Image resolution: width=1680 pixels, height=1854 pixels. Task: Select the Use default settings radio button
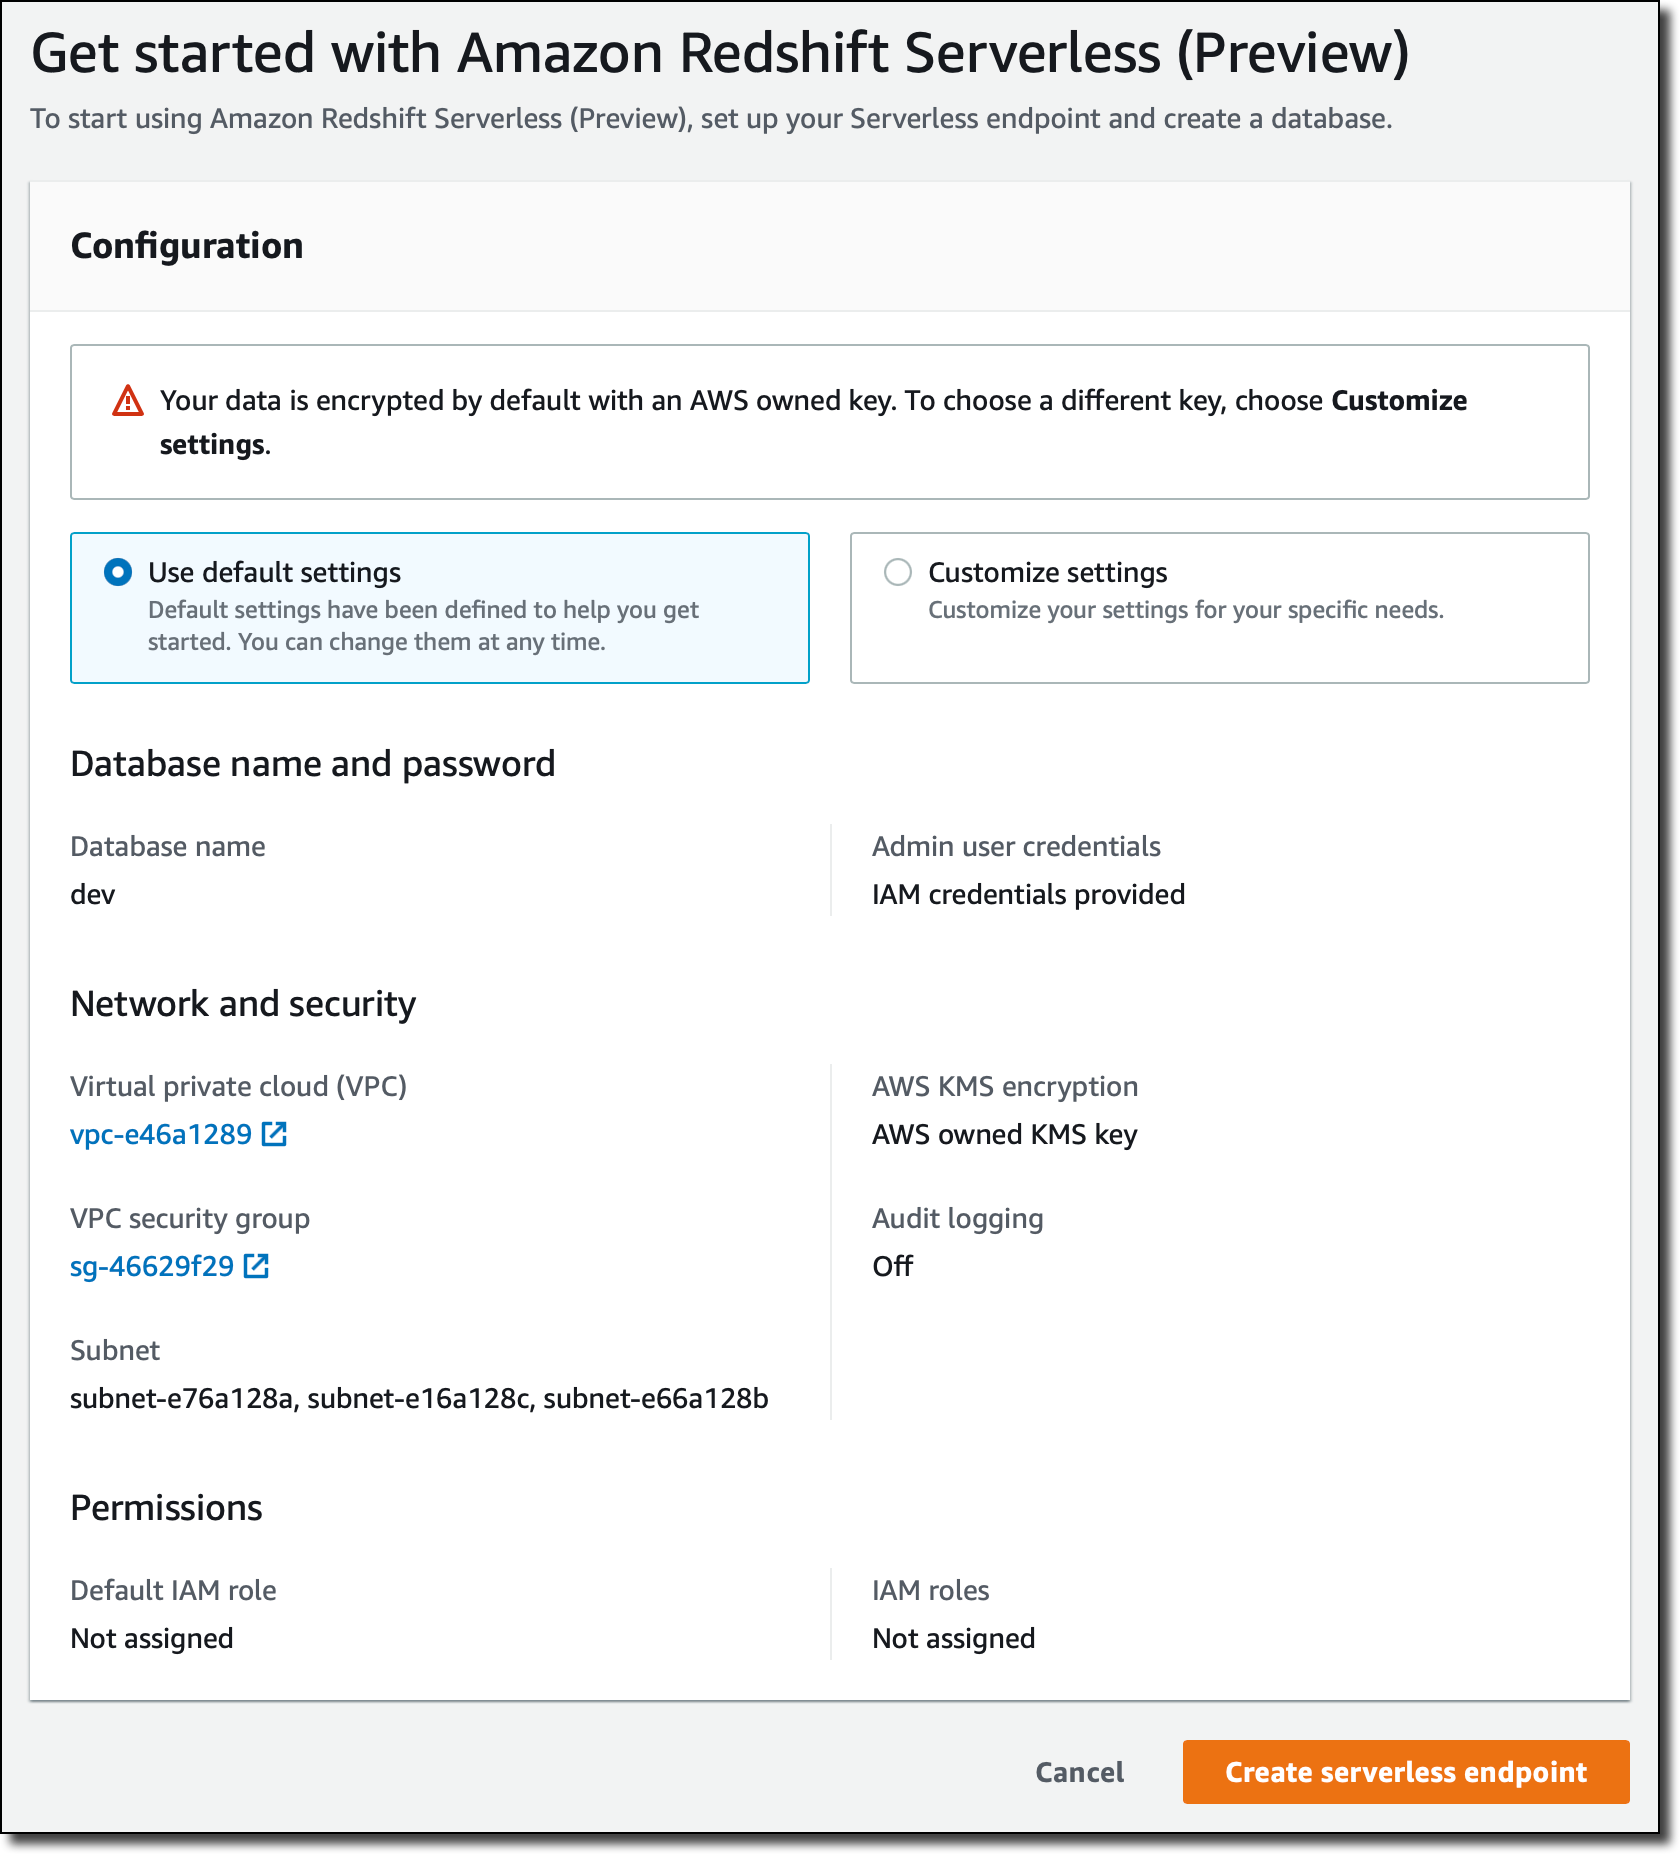[118, 572]
